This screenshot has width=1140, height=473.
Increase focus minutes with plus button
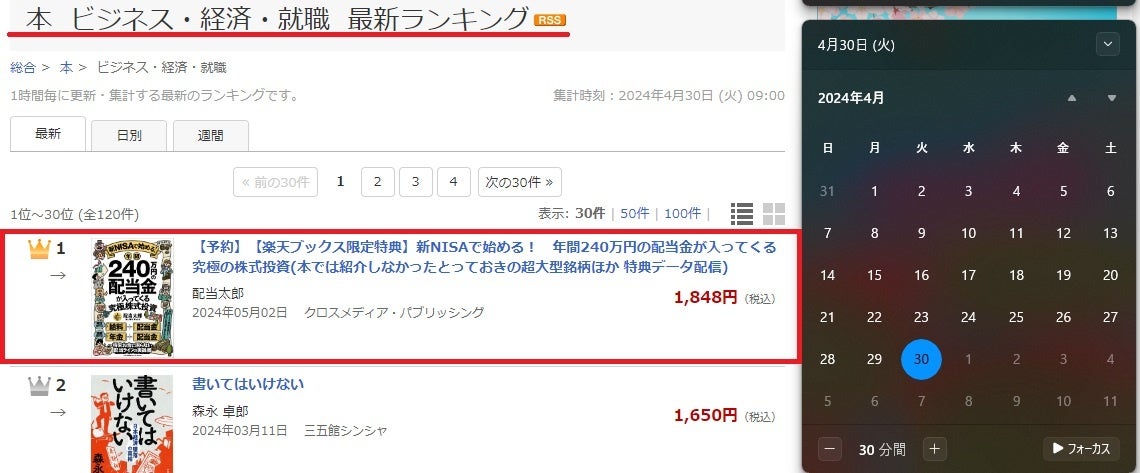click(x=934, y=449)
